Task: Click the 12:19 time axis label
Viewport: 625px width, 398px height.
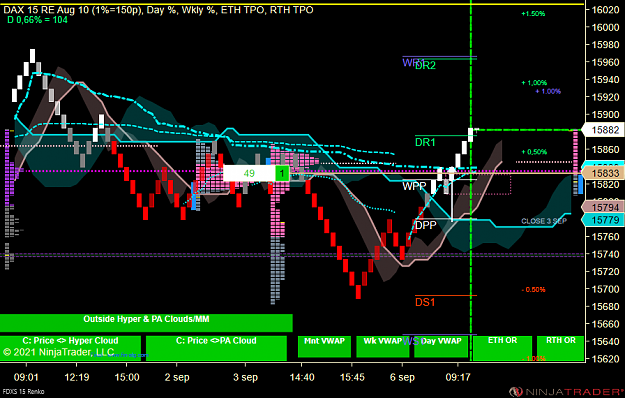Action: point(77,377)
